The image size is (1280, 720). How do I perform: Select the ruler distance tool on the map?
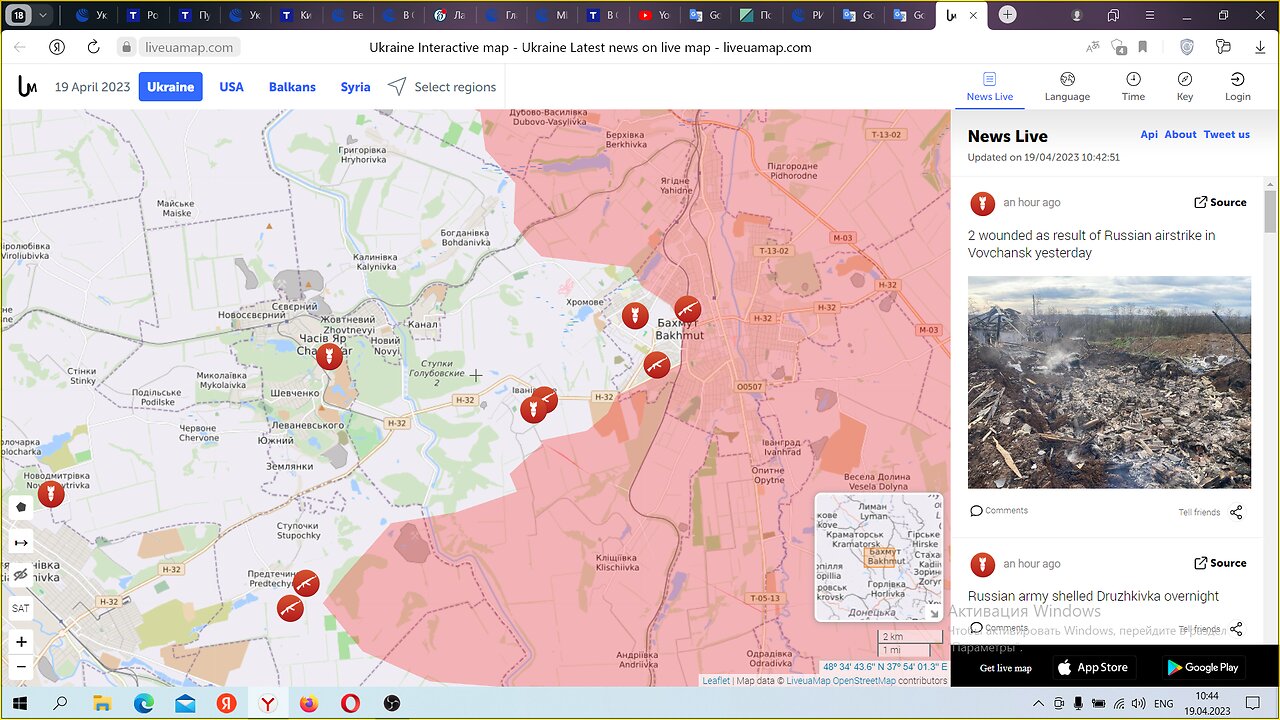tap(21, 541)
